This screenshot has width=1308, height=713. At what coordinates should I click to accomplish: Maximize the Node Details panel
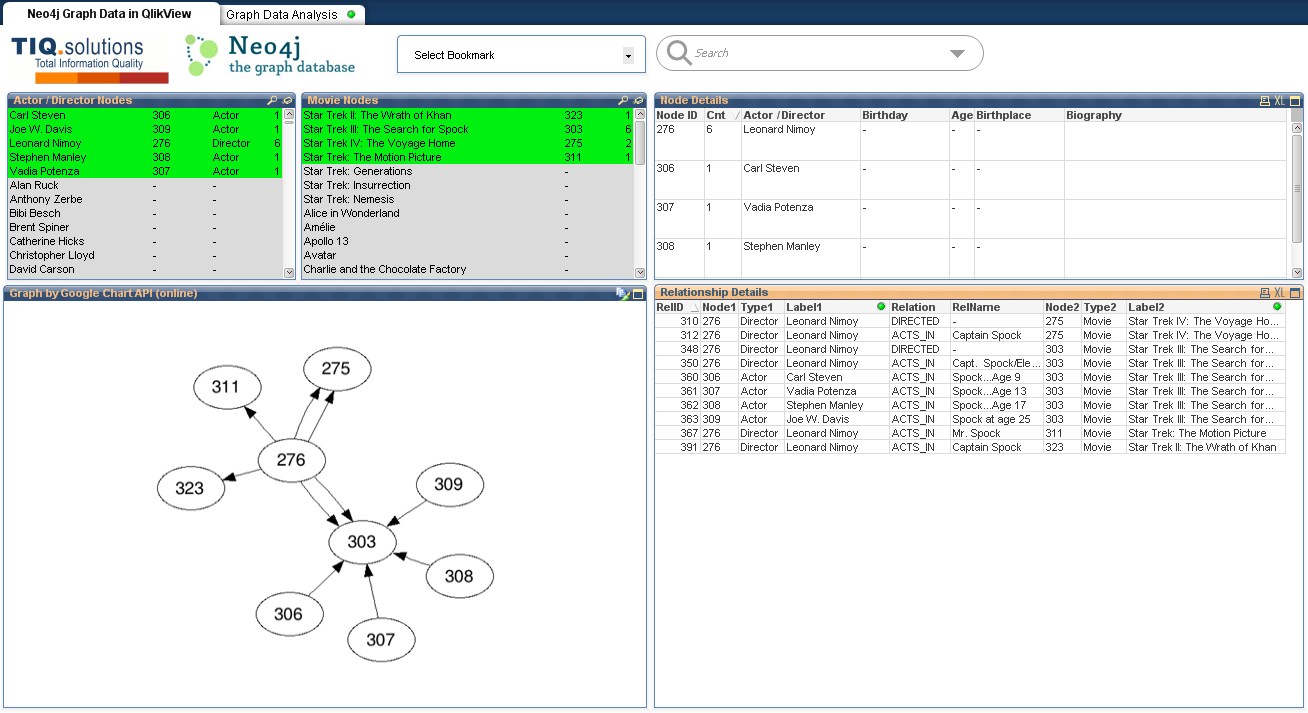coord(1295,101)
